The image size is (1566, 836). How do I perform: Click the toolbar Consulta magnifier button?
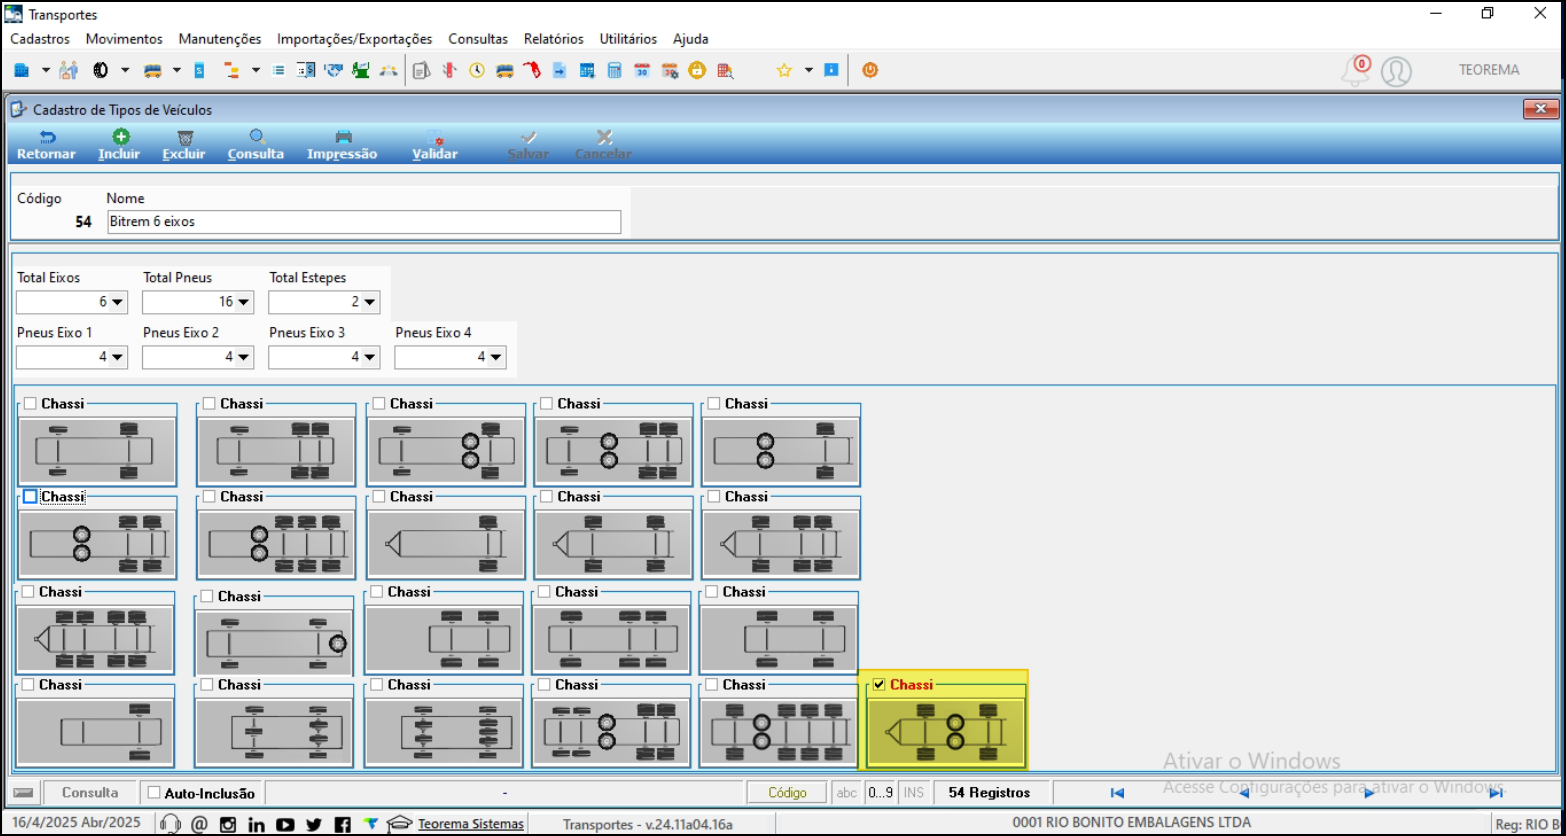(x=256, y=146)
